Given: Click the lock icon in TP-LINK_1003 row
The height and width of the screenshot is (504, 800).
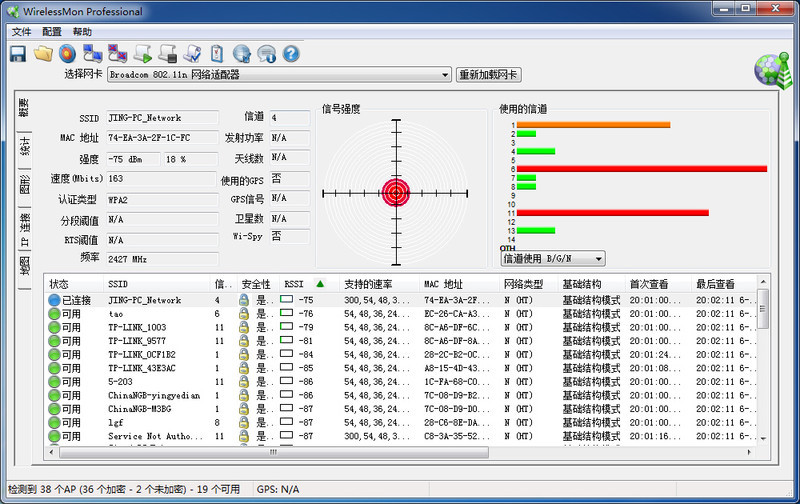Looking at the screenshot, I should pos(244,327).
